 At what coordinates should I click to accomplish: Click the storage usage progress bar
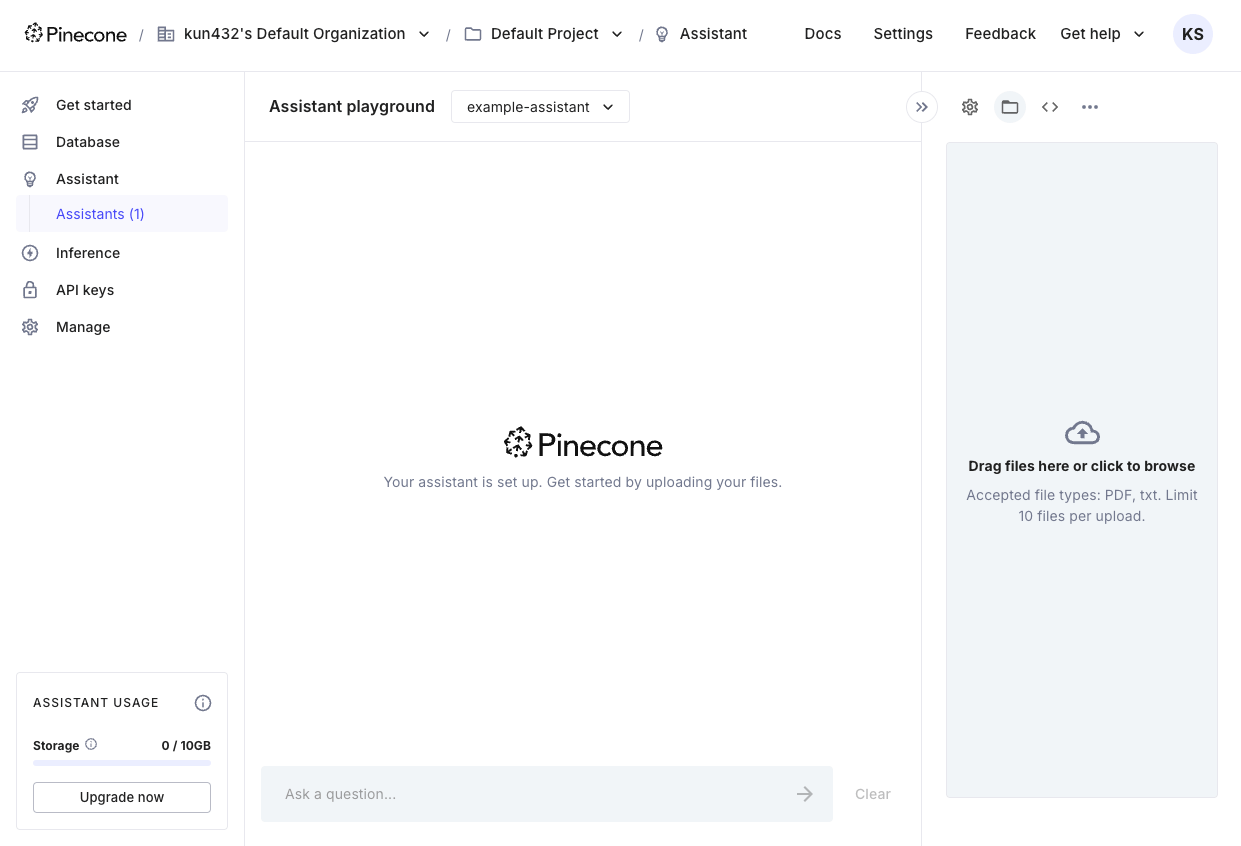pyautogui.click(x=122, y=763)
